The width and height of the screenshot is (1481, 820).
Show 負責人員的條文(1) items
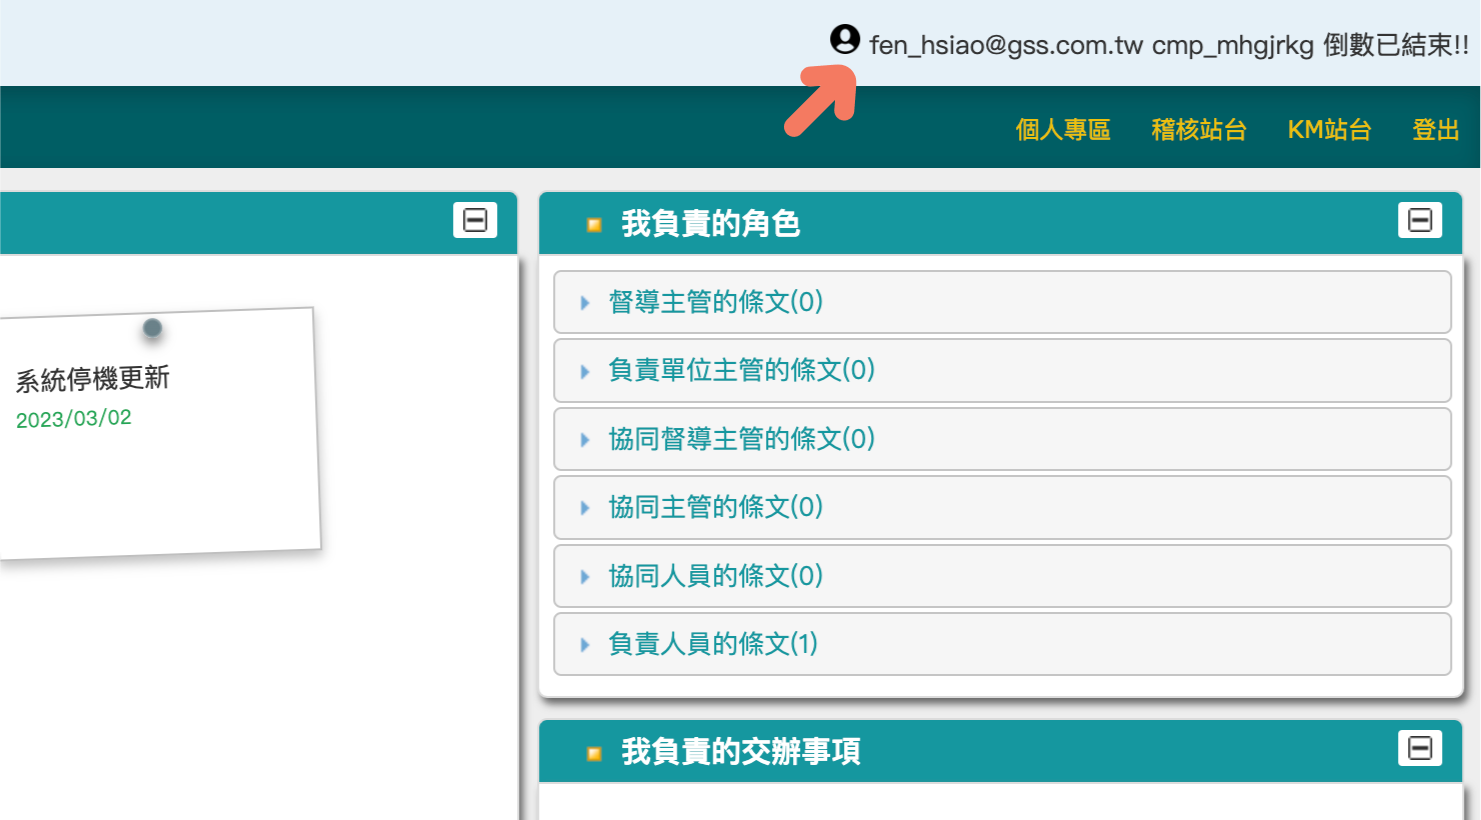pyautogui.click(x=712, y=644)
